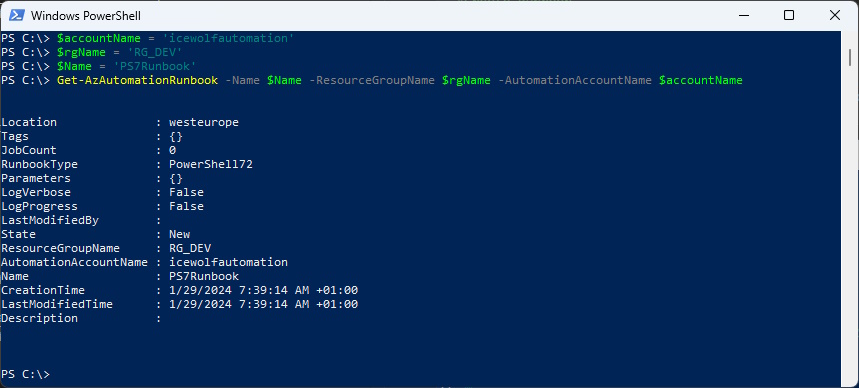Close the Windows PowerShell window
Screen dimensions: 859x388
[835, 15]
